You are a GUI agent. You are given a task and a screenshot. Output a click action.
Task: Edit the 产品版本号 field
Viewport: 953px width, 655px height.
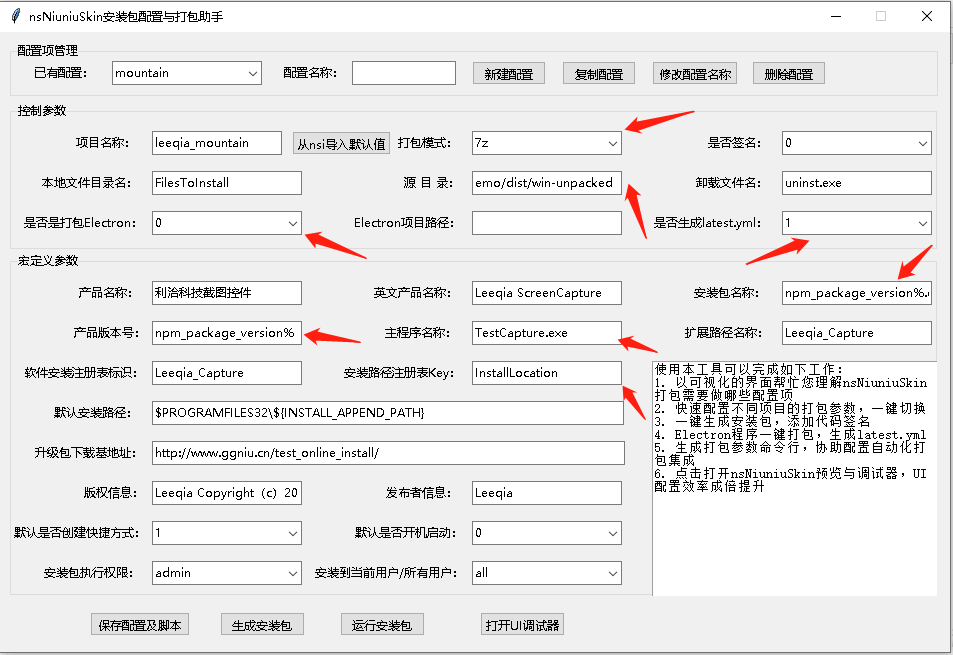(227, 333)
